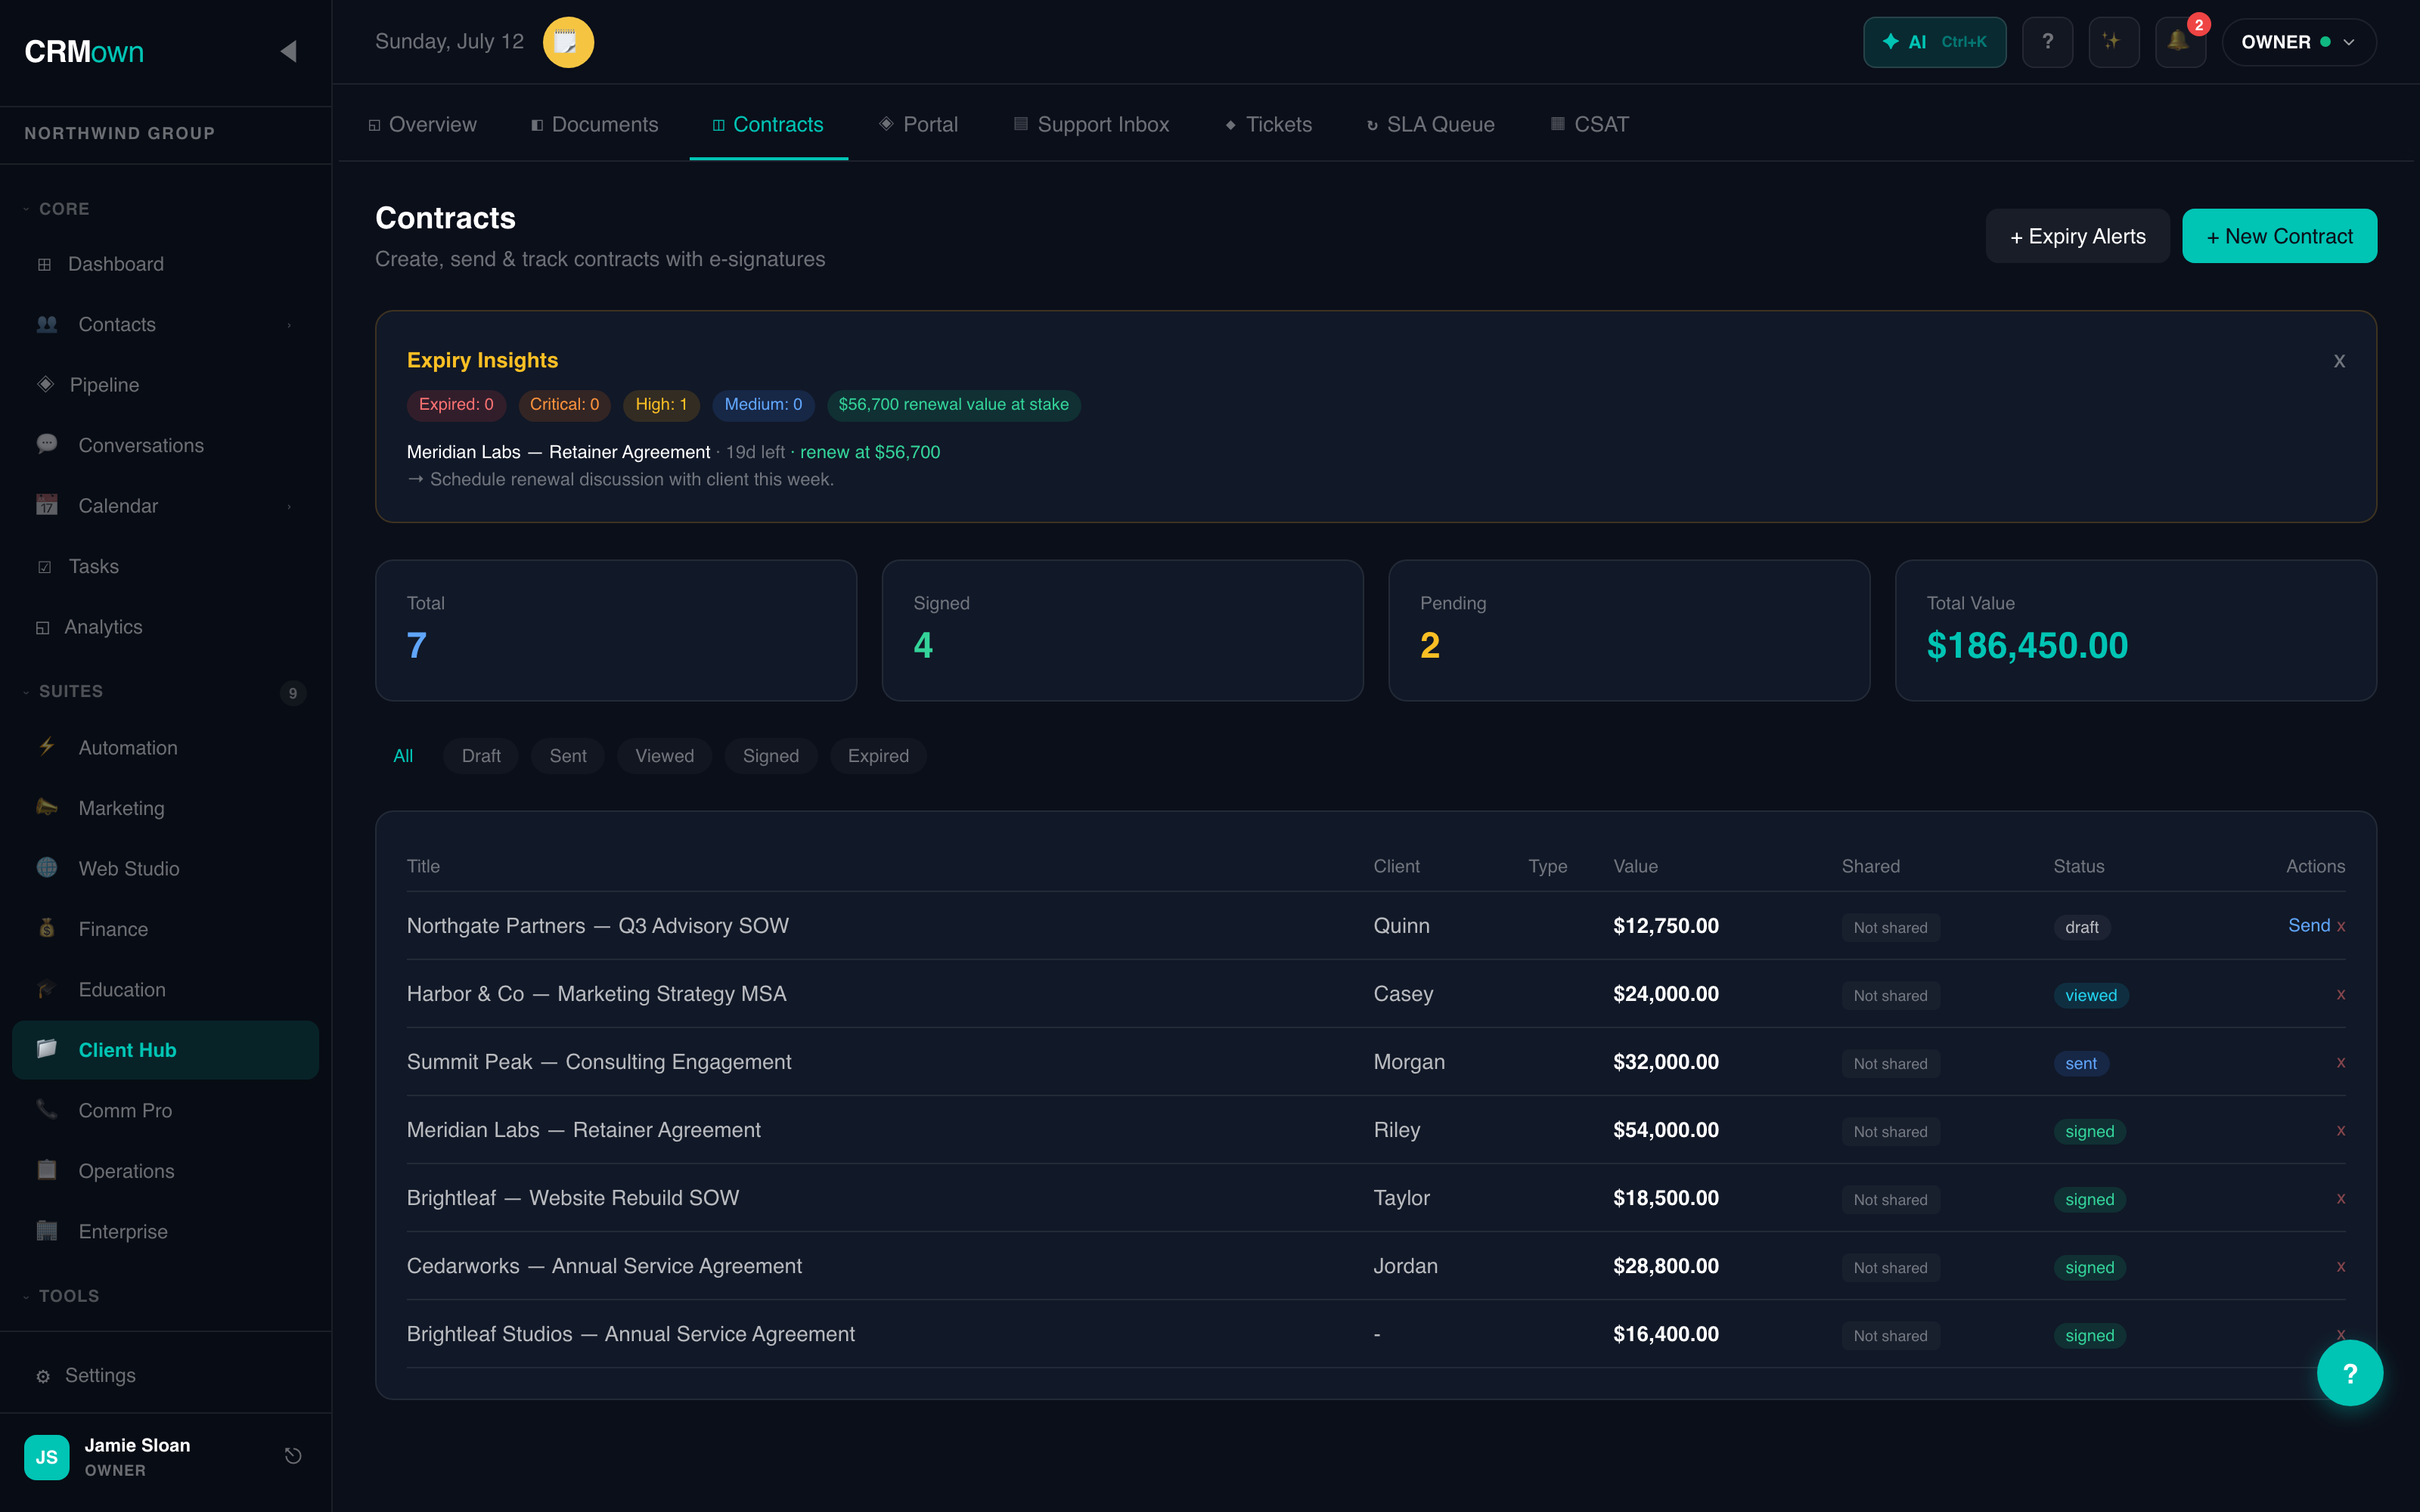The height and width of the screenshot is (1512, 2420).
Task: Switch to the Portal tab
Action: (918, 124)
